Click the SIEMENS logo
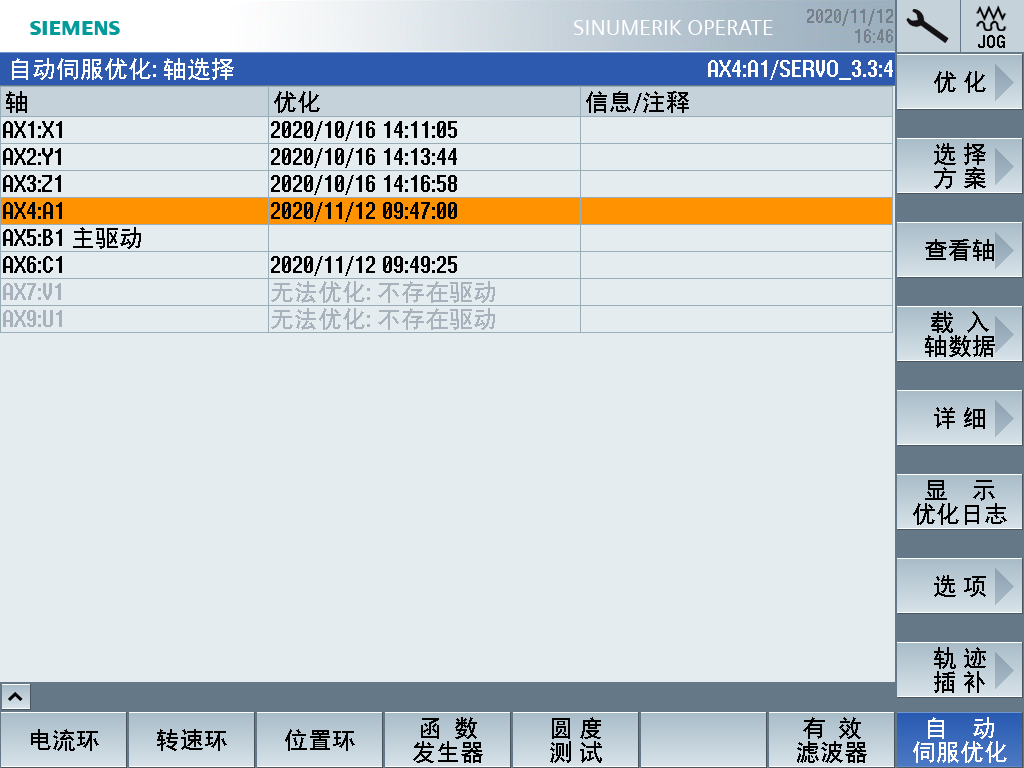This screenshot has height=768, width=1024. click(x=75, y=27)
